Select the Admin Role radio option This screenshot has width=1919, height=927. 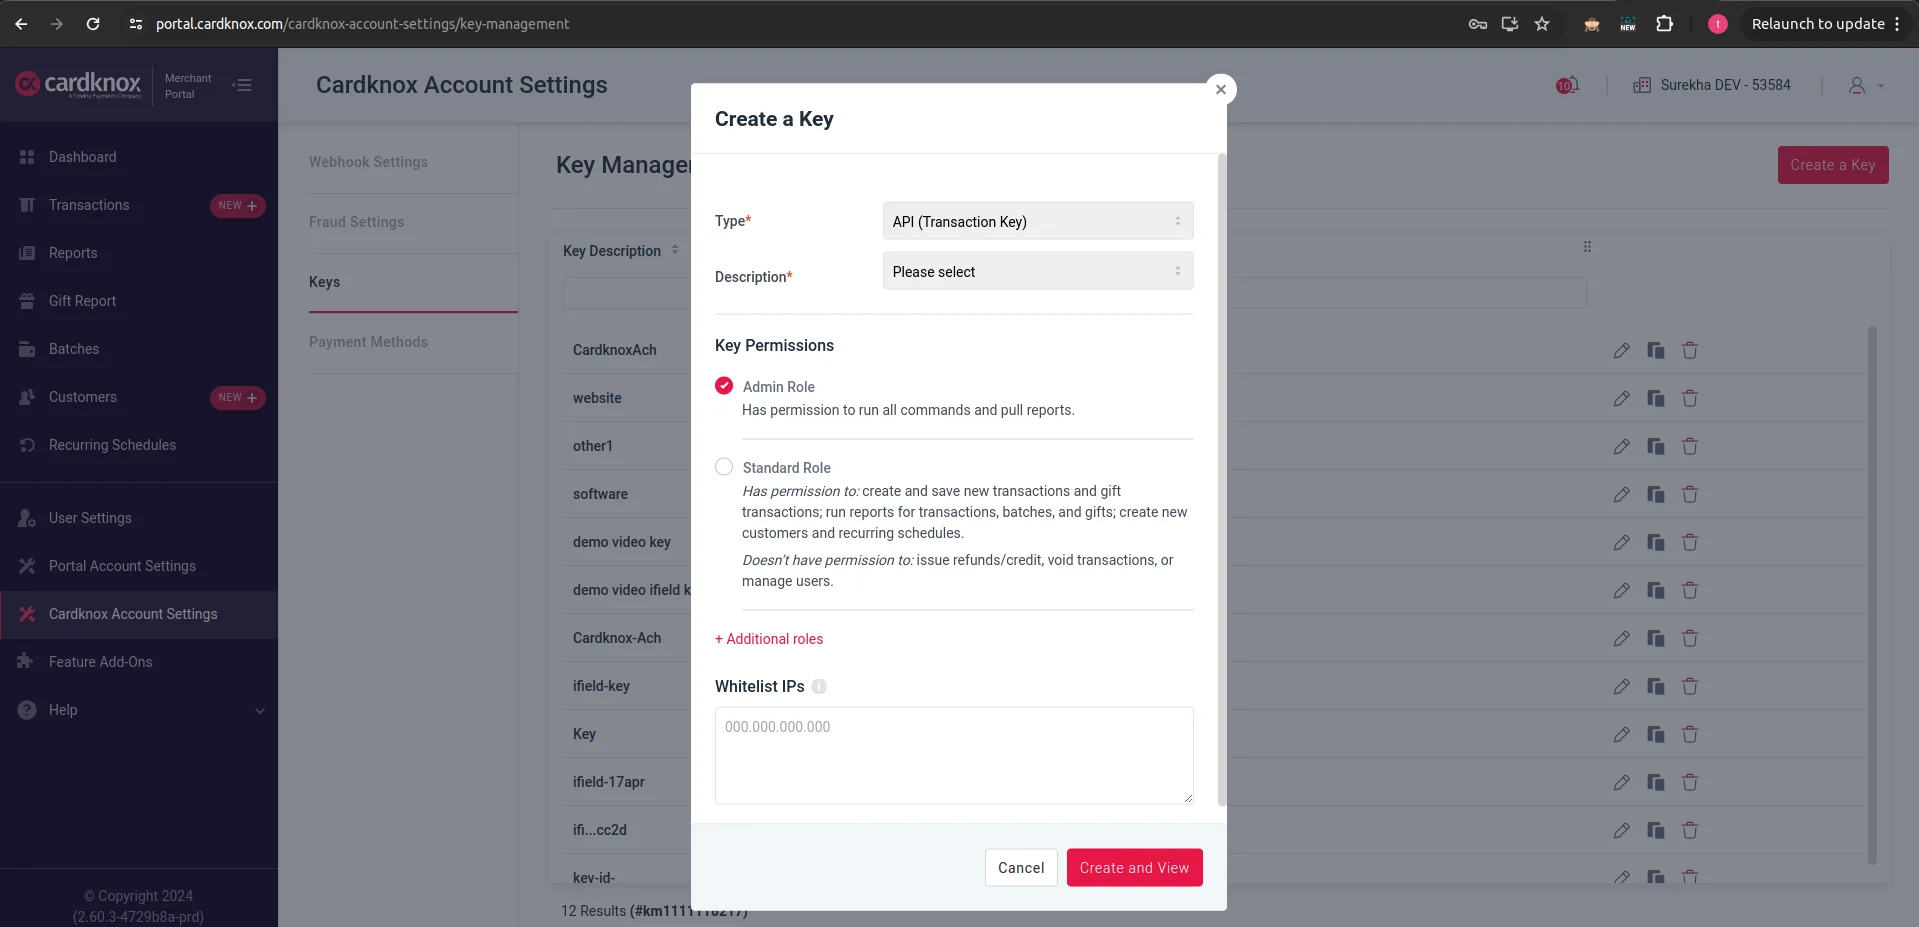coord(724,386)
